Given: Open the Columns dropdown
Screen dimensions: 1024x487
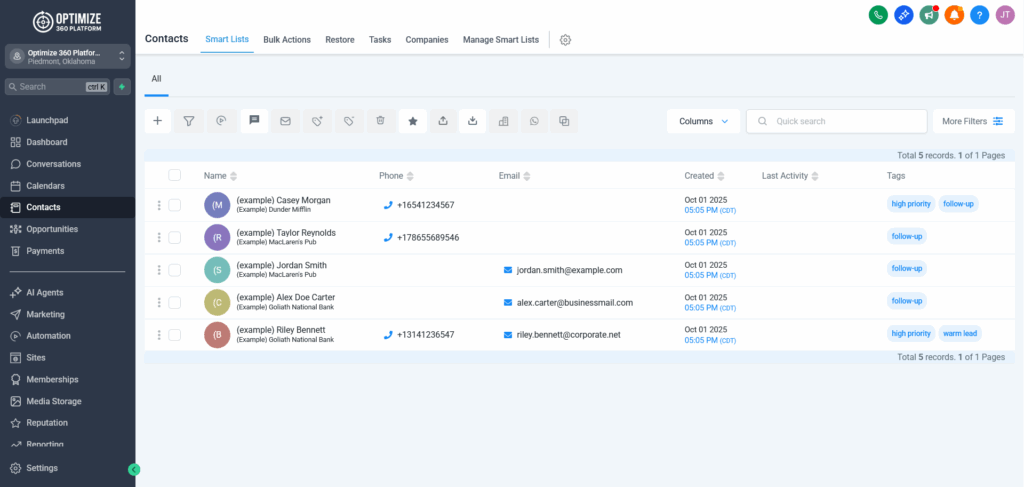Looking at the screenshot, I should click(703, 121).
